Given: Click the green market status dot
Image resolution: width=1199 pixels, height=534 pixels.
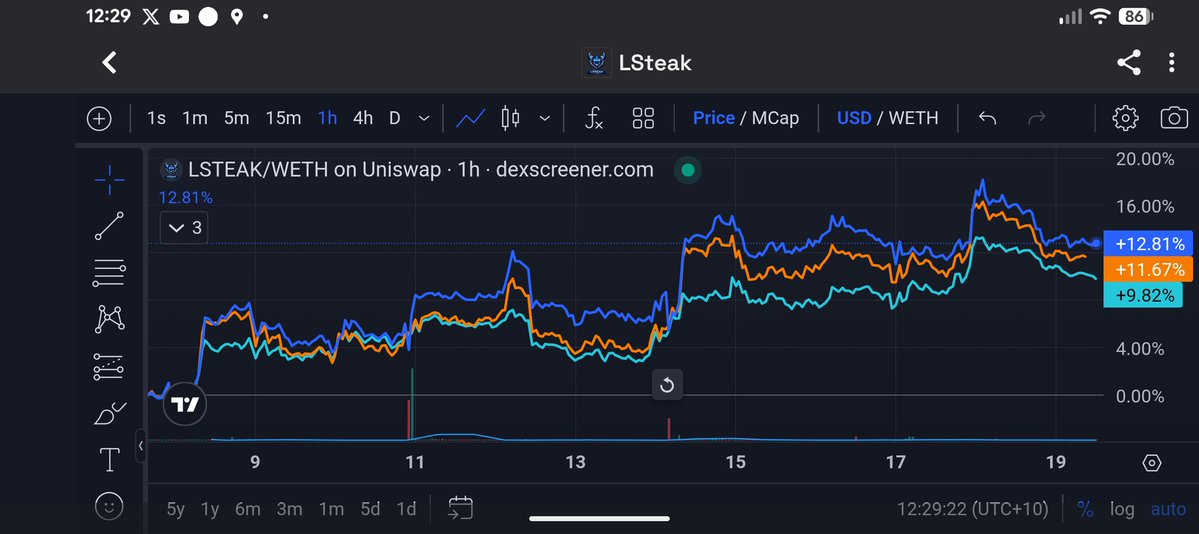Looking at the screenshot, I should tap(687, 170).
